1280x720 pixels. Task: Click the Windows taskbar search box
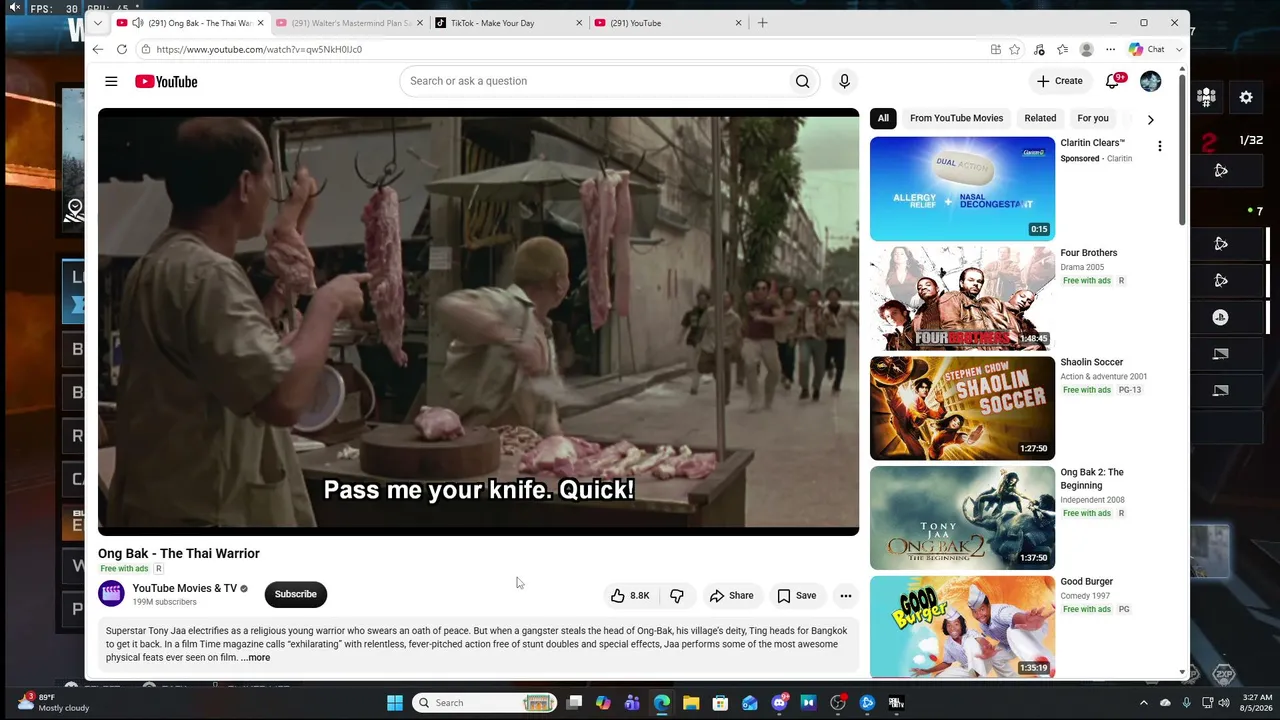pos(484,703)
